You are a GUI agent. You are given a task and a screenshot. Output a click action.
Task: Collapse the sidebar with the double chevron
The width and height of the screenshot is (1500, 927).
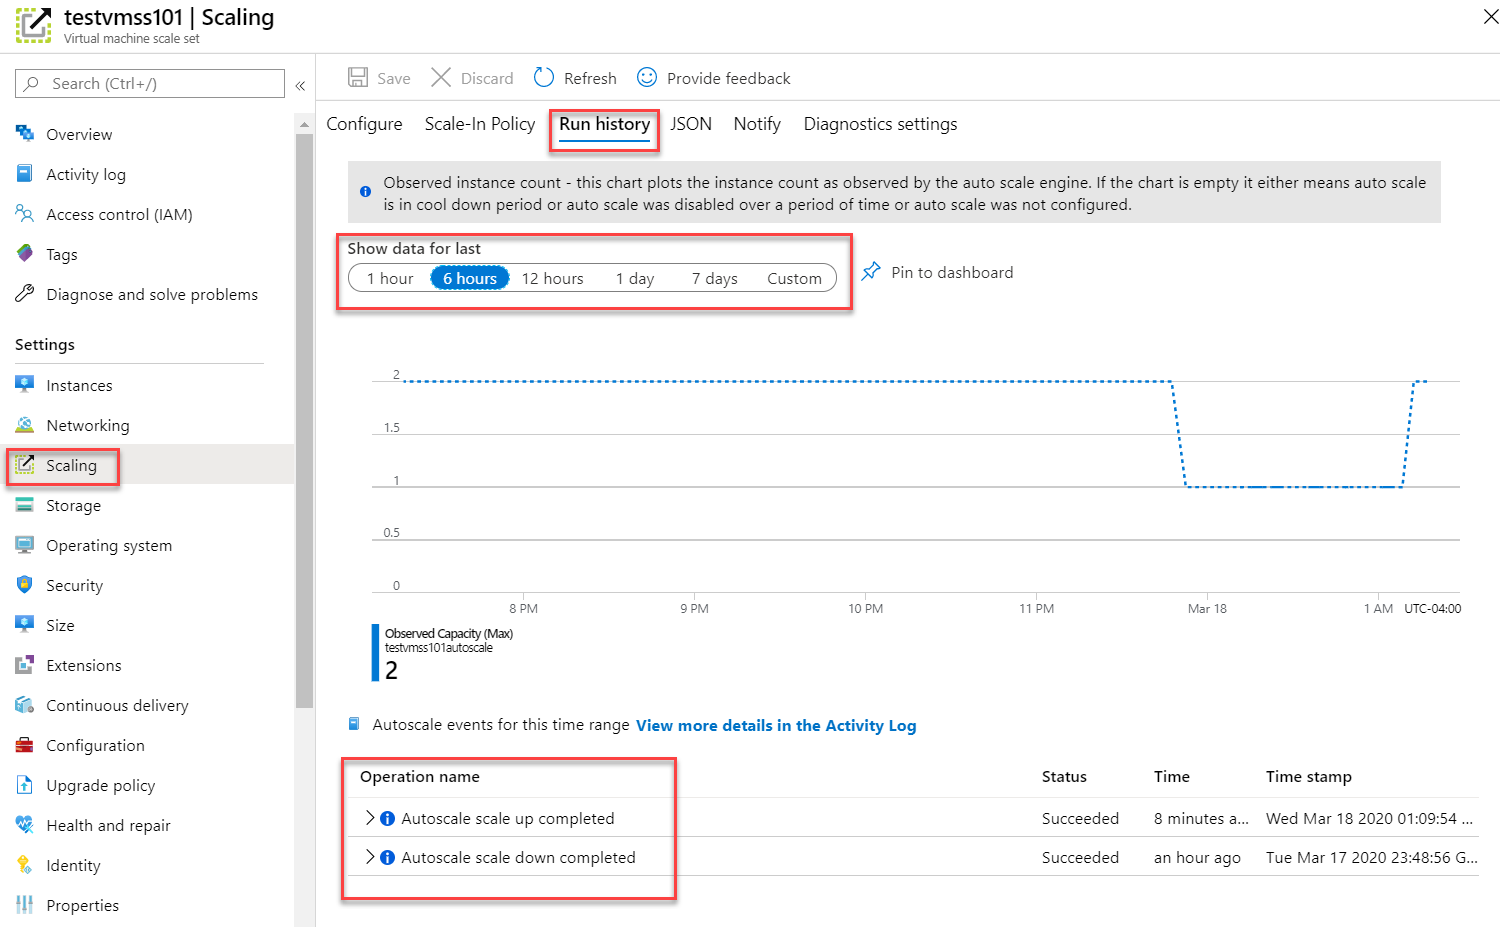300,85
